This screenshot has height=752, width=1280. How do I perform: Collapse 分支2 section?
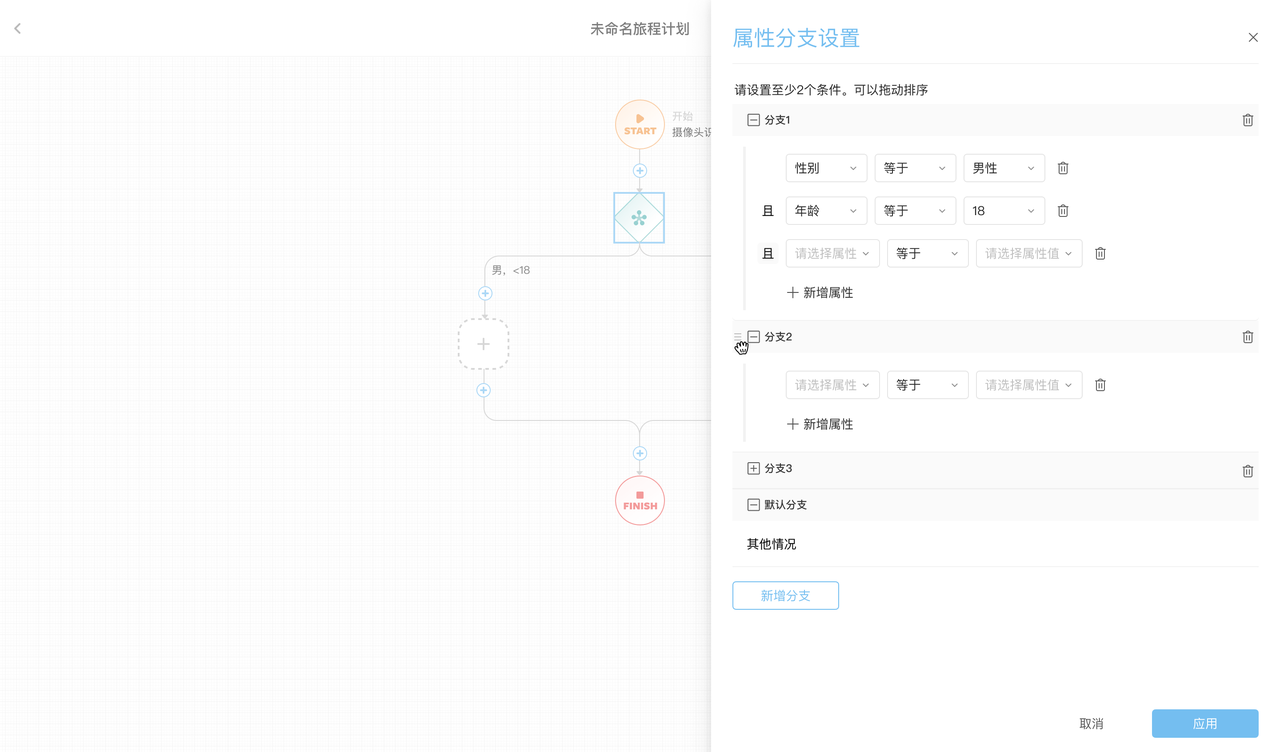click(x=753, y=337)
